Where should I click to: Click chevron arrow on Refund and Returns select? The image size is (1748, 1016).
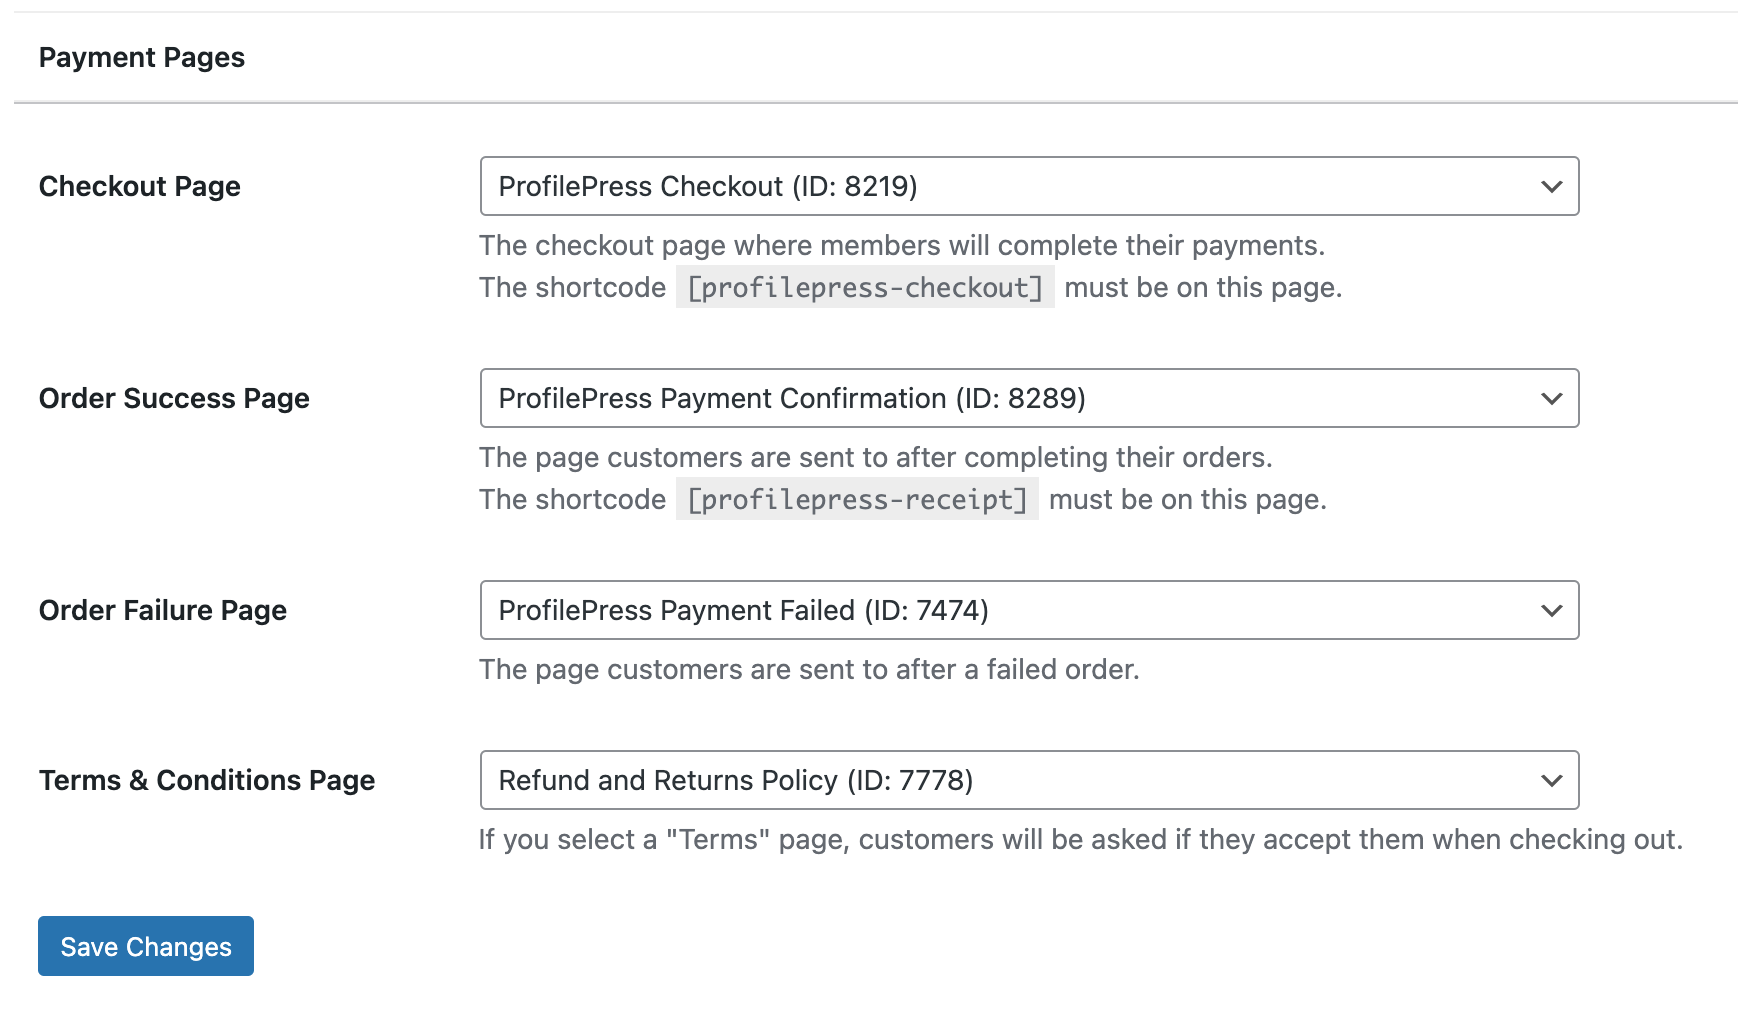pyautogui.click(x=1552, y=781)
